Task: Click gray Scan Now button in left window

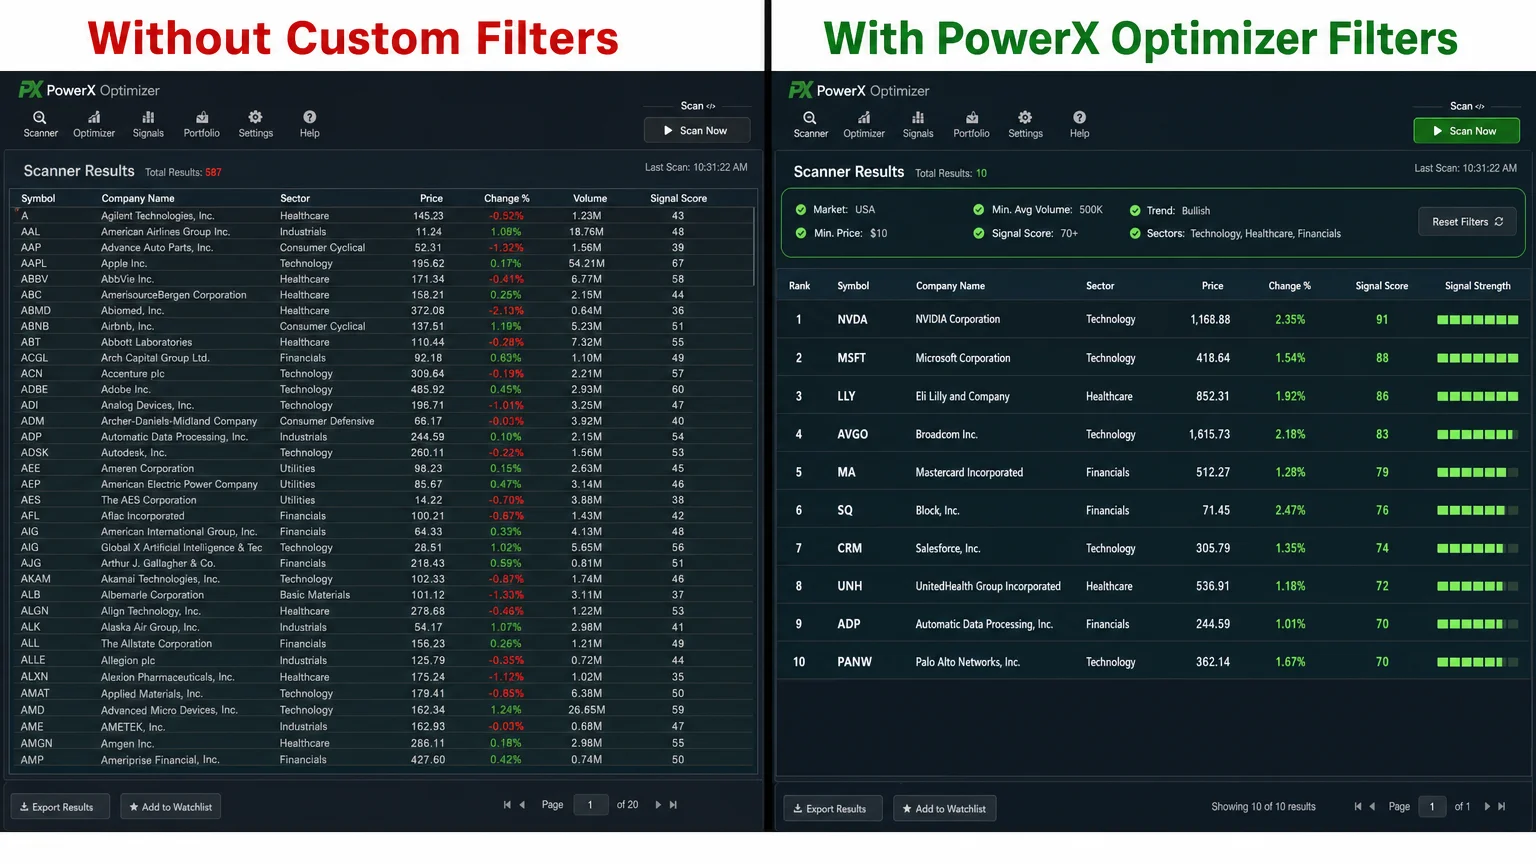Action: [696, 131]
